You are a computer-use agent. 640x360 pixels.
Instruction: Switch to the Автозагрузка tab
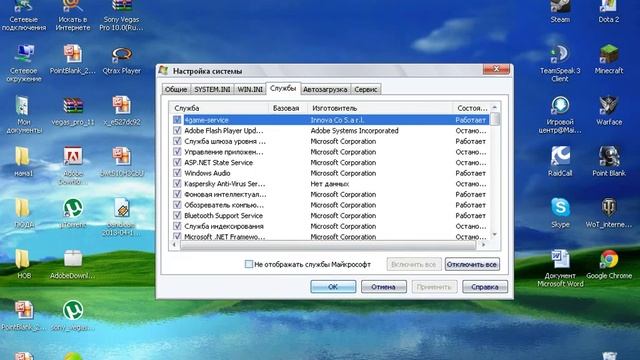(325, 89)
